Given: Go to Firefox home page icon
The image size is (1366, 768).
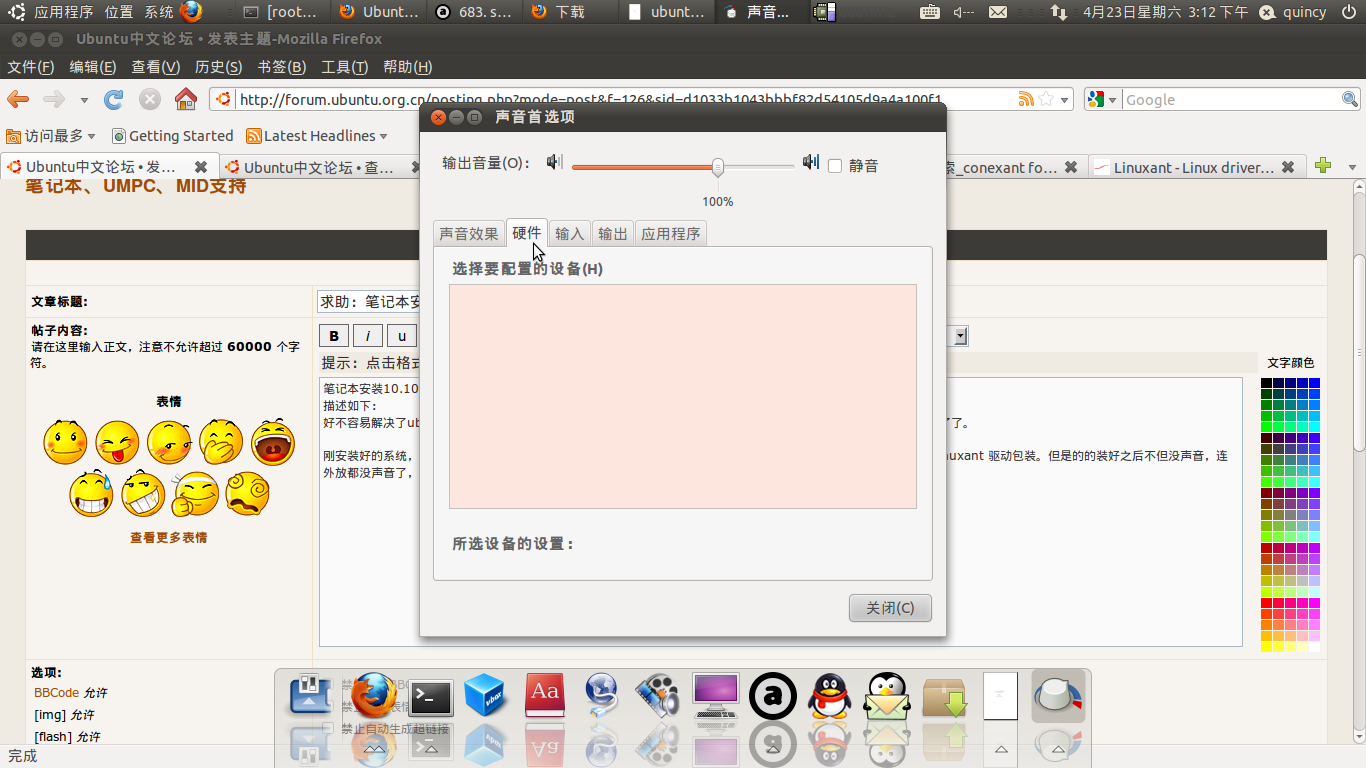Looking at the screenshot, I should tap(185, 99).
